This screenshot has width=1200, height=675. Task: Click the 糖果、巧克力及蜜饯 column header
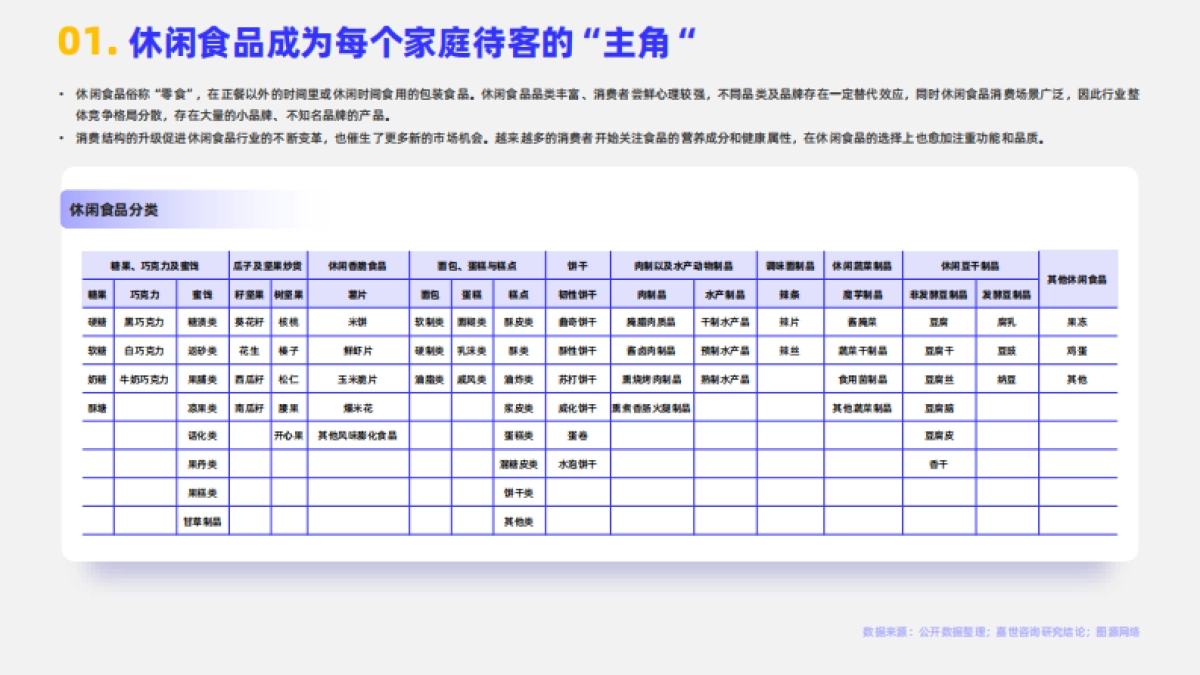(x=155, y=267)
